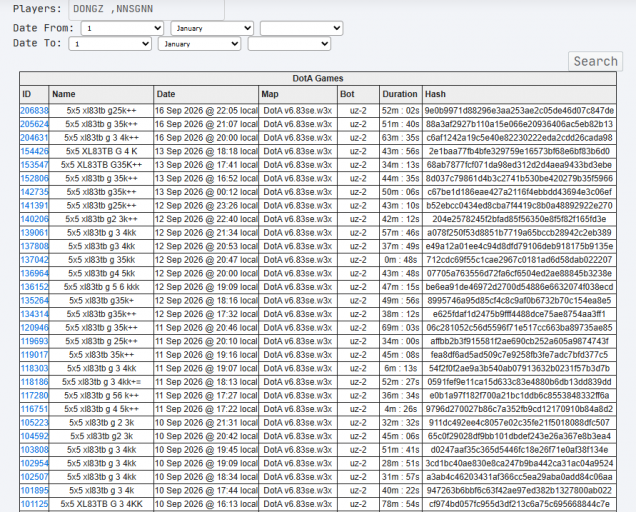Open game ID 103808
The width and height of the screenshot is (636, 512).
(34, 450)
